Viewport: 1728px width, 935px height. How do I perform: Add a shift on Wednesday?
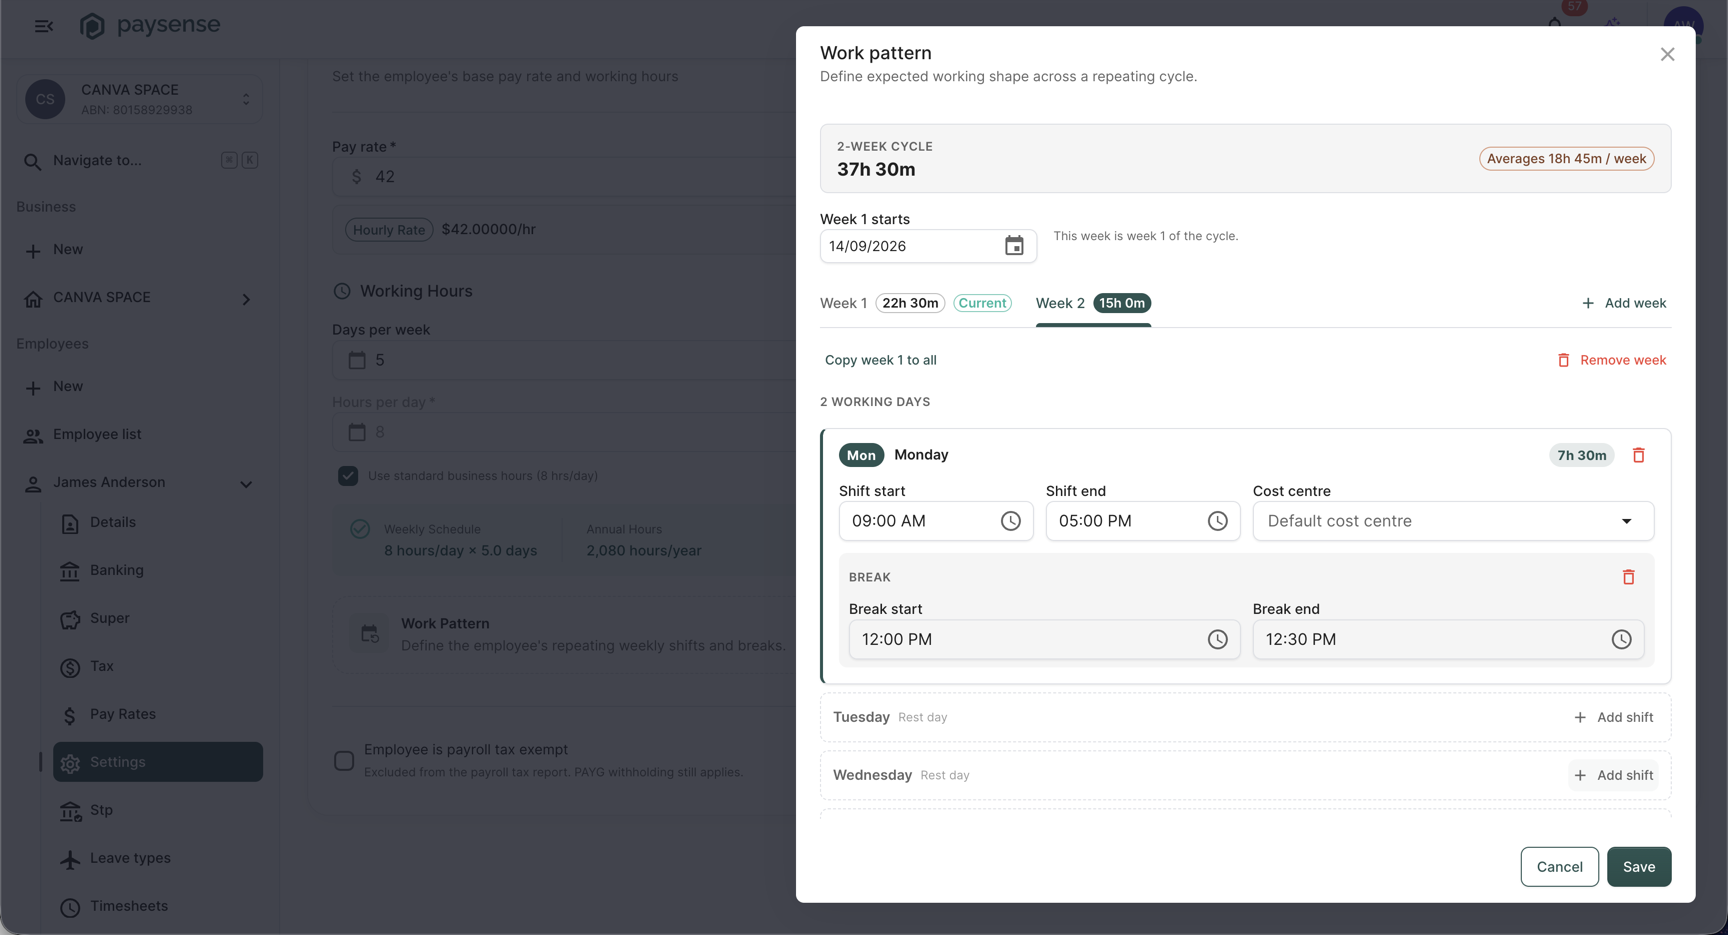coord(1613,775)
